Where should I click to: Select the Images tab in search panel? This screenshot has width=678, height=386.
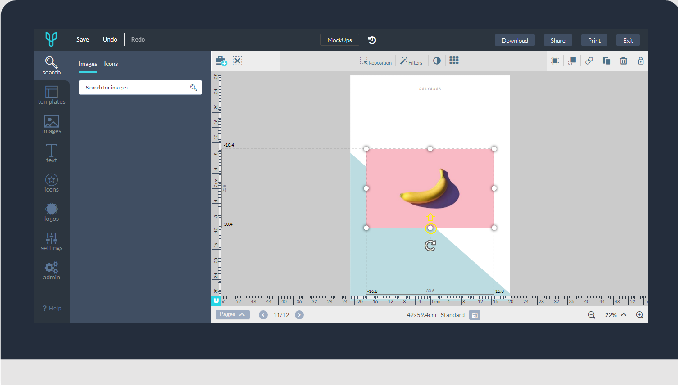88,64
